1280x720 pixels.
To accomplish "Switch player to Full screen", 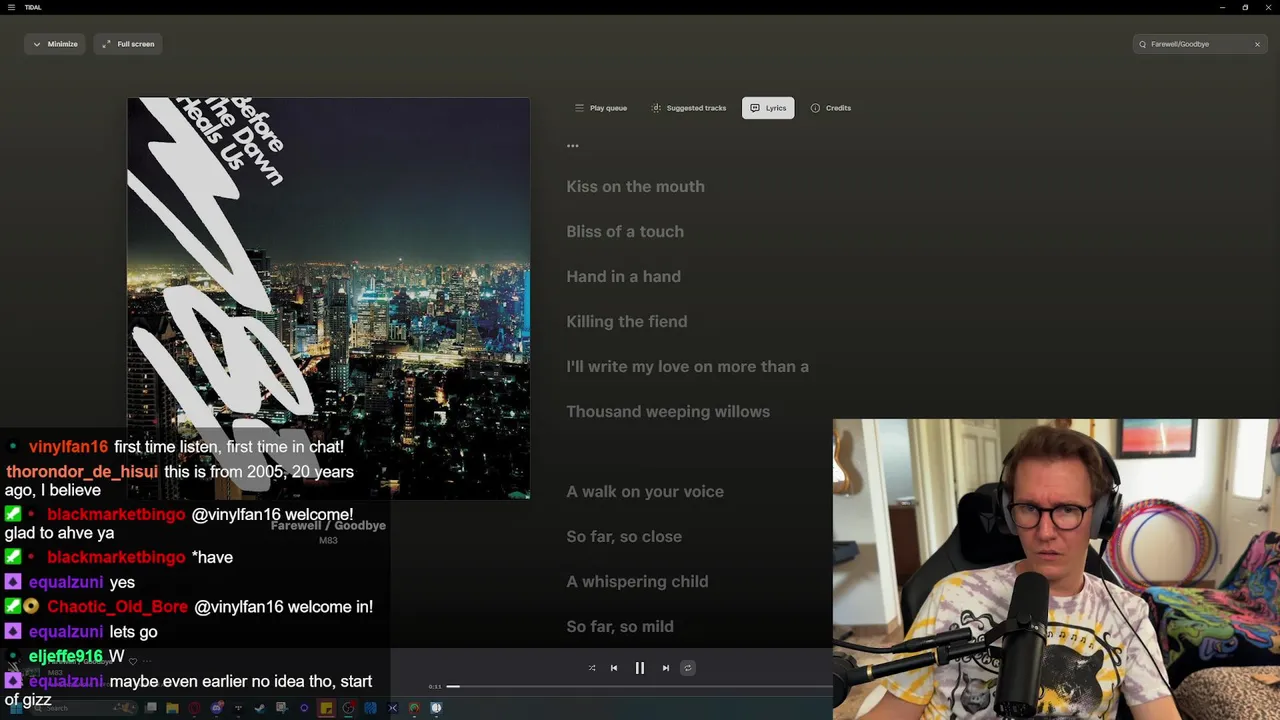I will [128, 44].
